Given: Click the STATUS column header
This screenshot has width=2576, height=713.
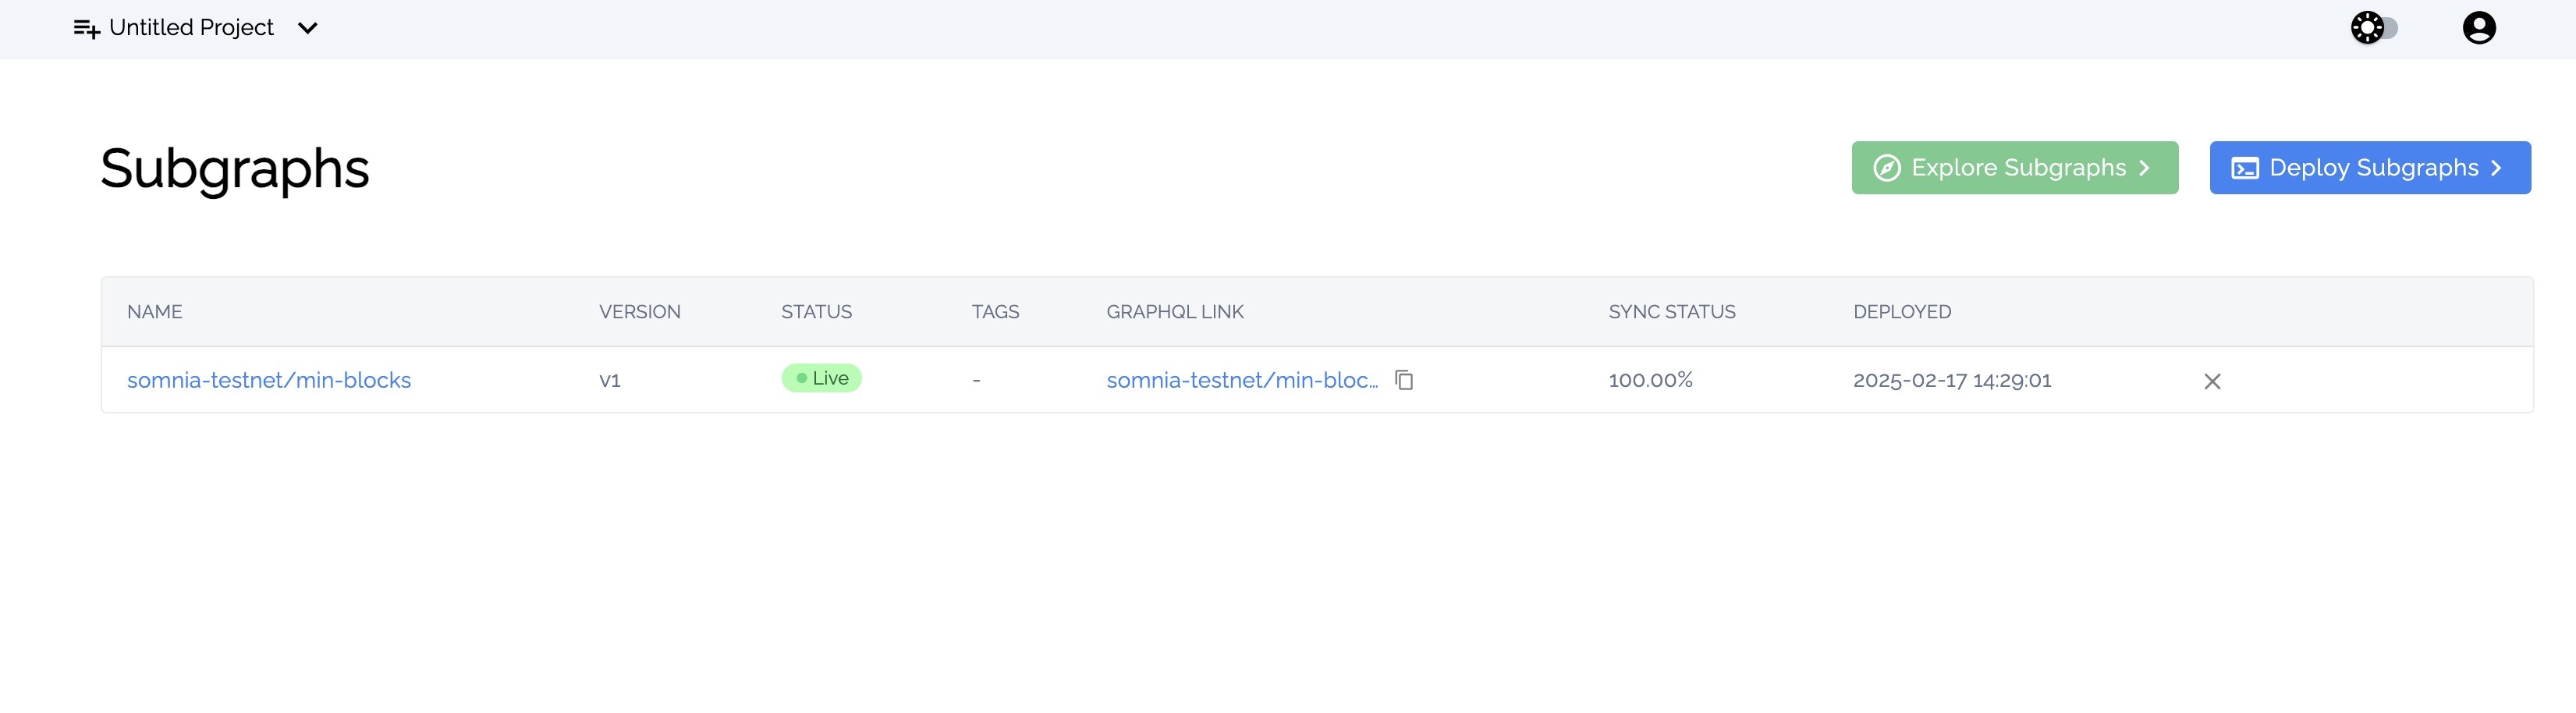Looking at the screenshot, I should (x=817, y=312).
